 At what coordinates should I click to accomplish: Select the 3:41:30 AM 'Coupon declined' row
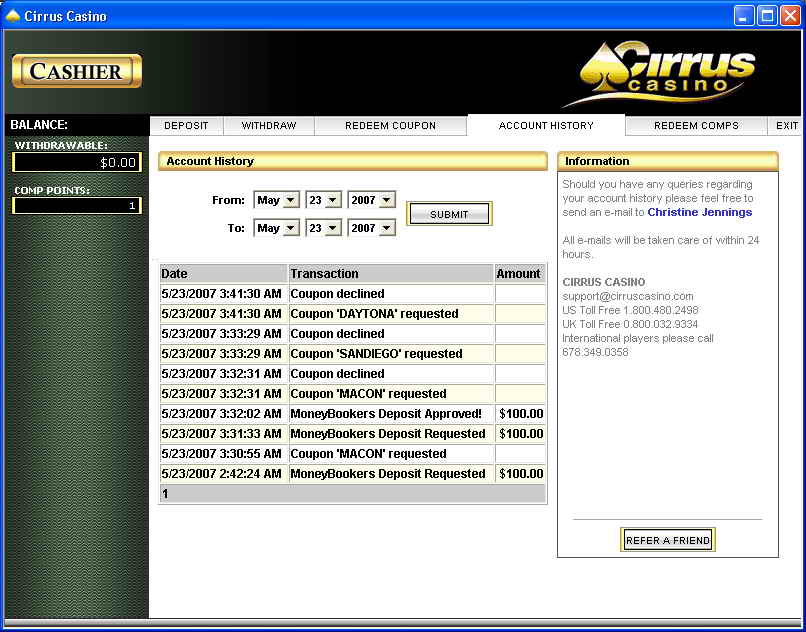pos(353,294)
